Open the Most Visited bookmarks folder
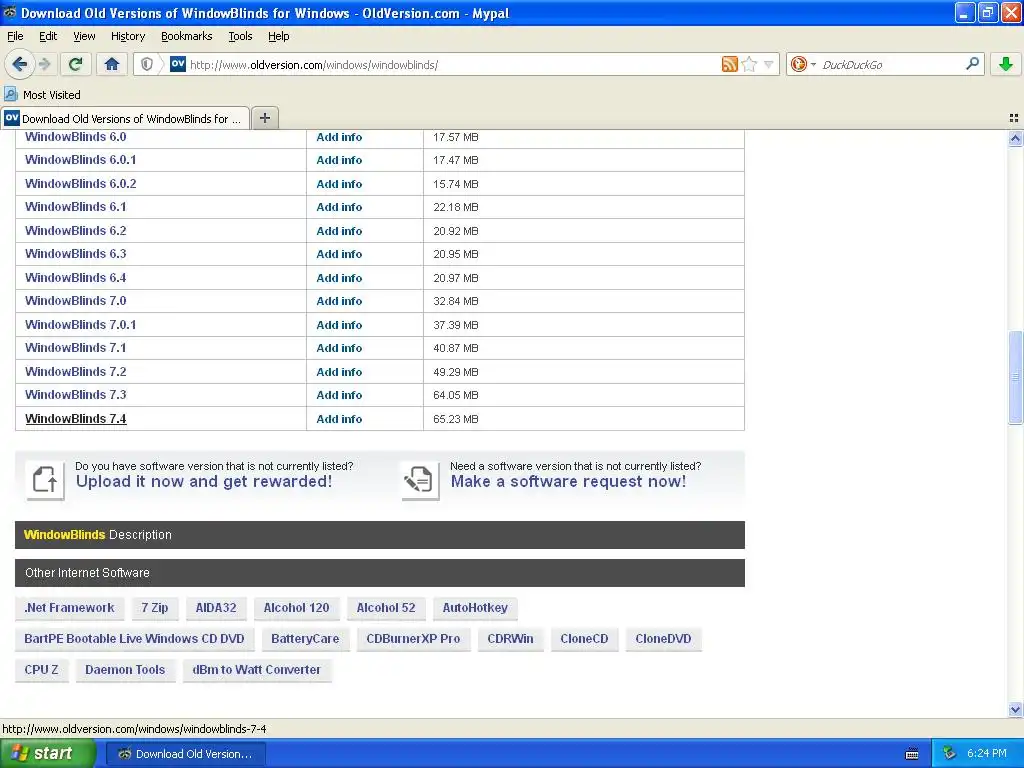Viewport: 1024px width, 768px height. point(42,95)
